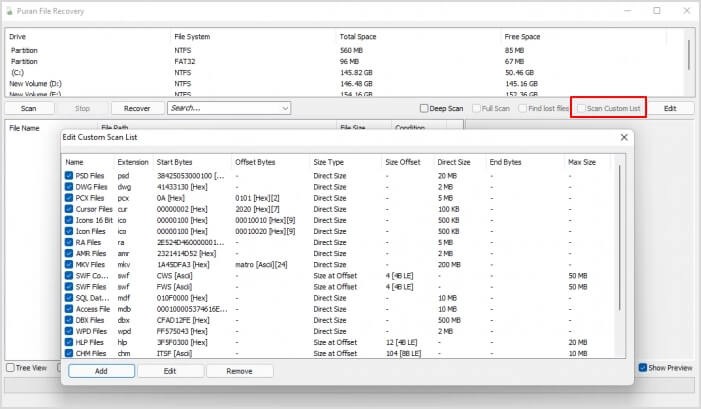Click the Edit button beside Scan Custom List
The height and width of the screenshot is (409, 701).
point(670,108)
